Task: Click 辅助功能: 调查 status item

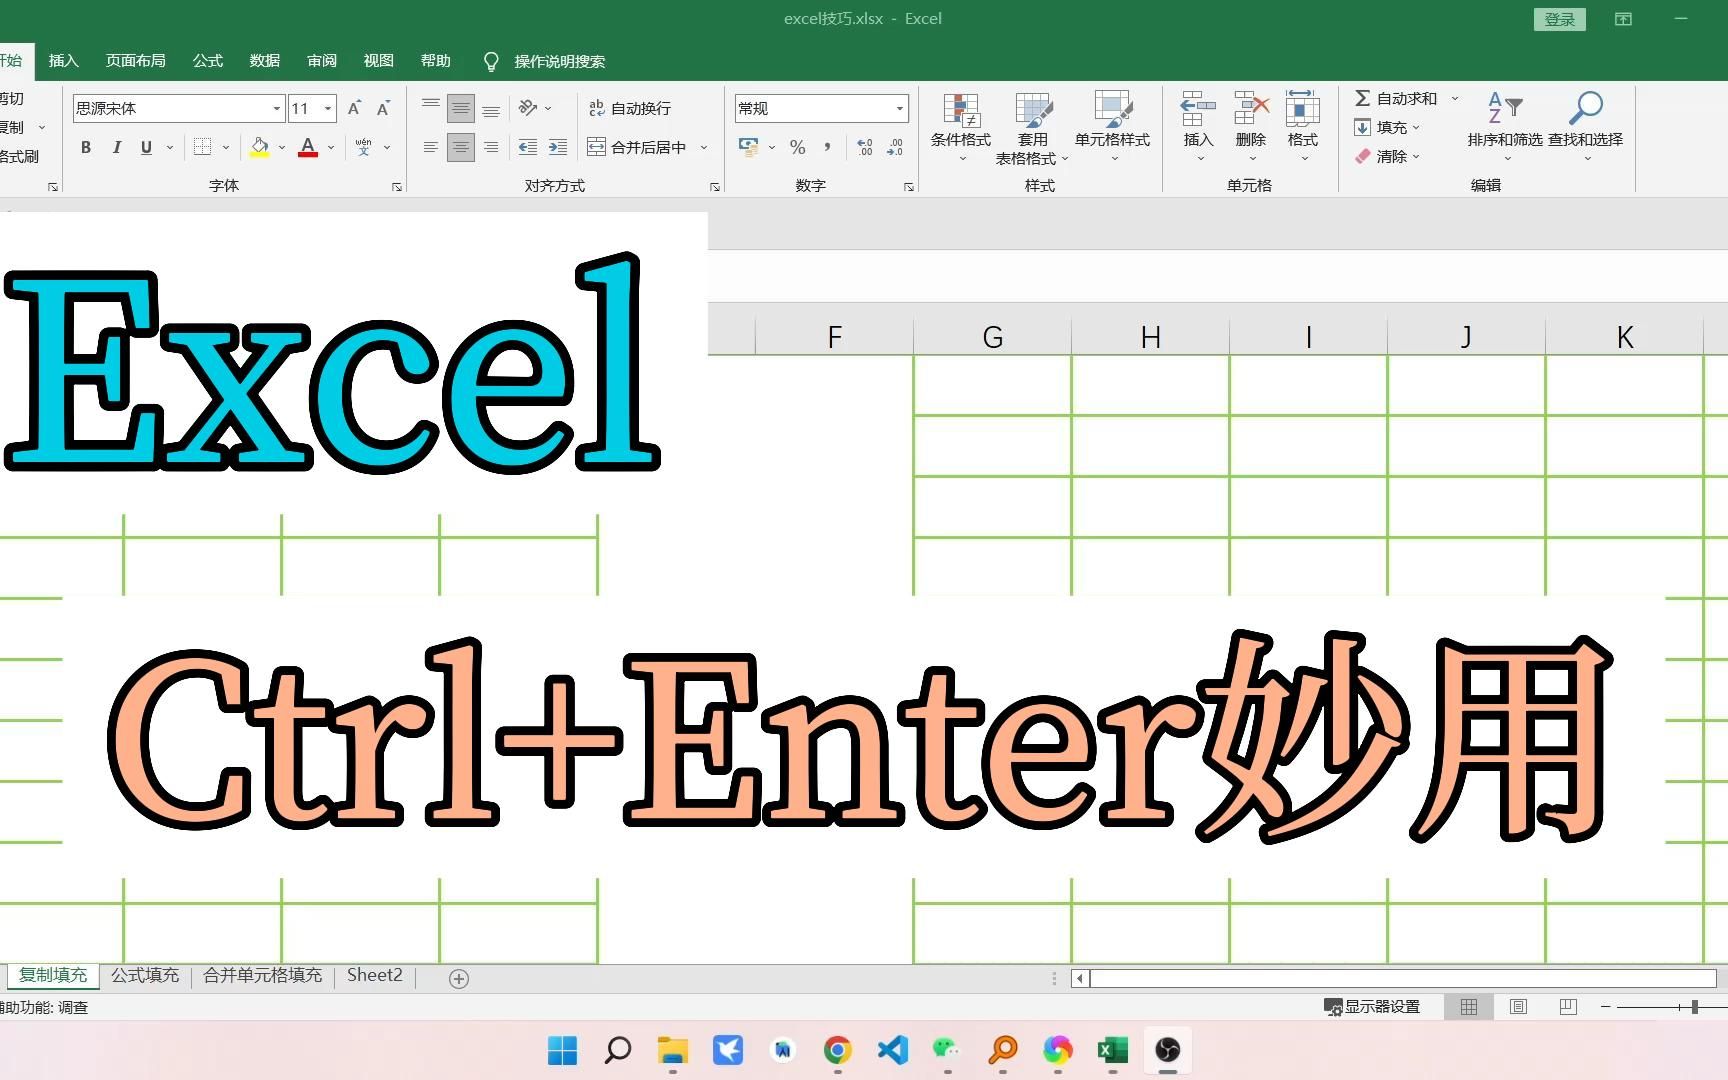Action: (x=44, y=1008)
